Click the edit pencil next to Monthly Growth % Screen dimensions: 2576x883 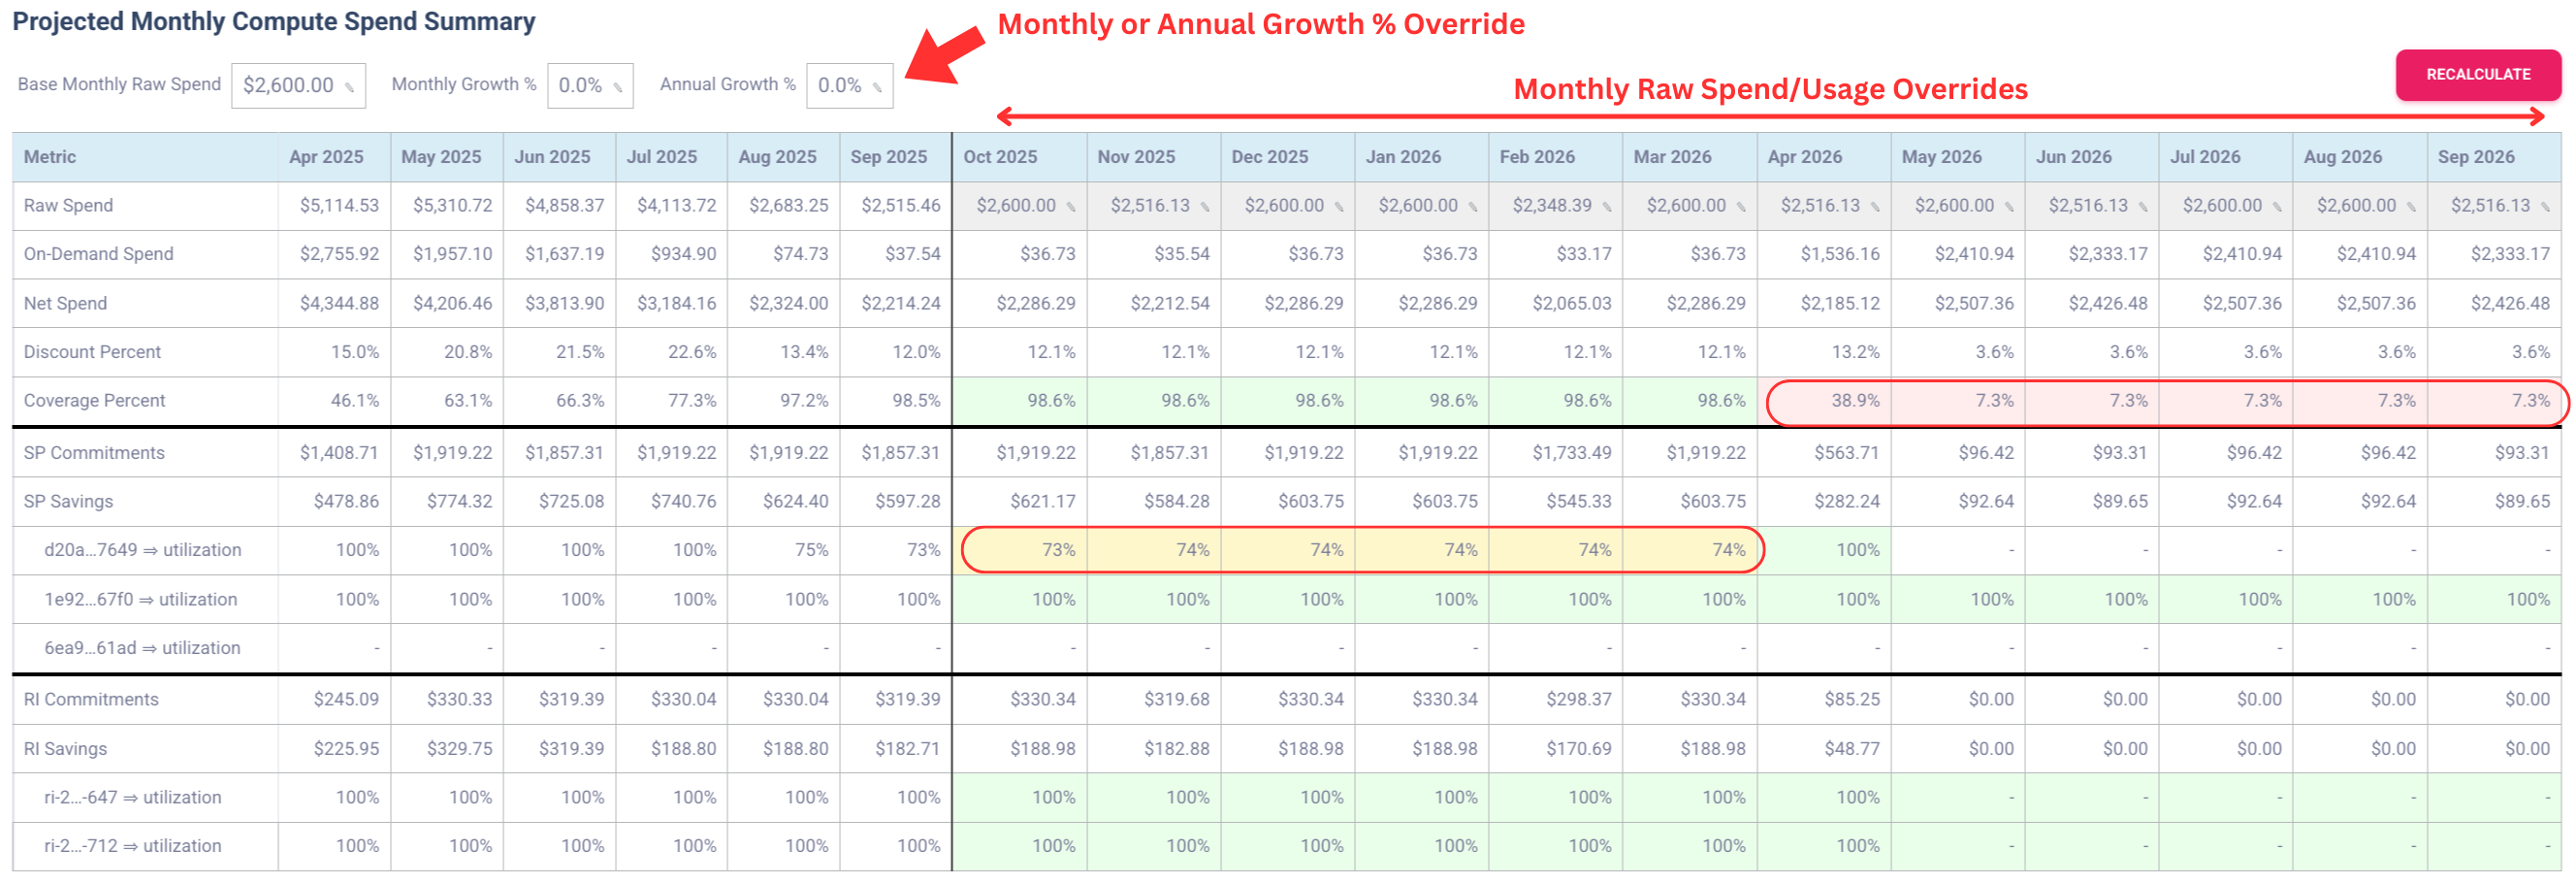pyautogui.click(x=620, y=86)
